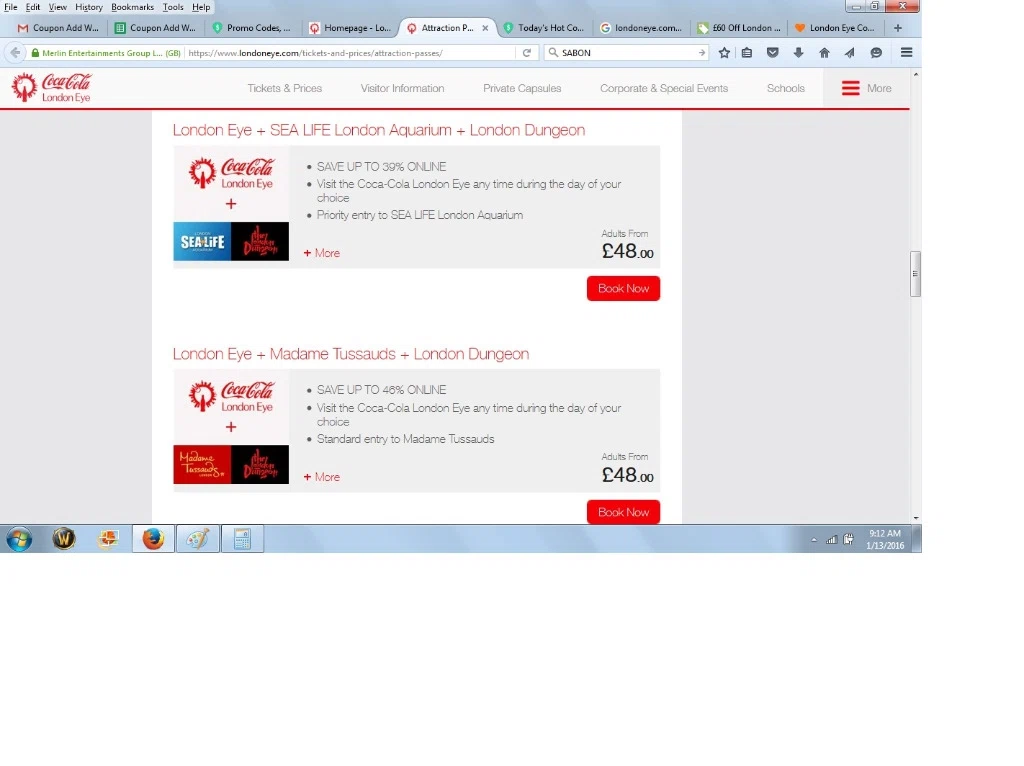Screen dimensions: 1024x766
Task: Close the Attraction Passes tab
Action: pyautogui.click(x=485, y=28)
